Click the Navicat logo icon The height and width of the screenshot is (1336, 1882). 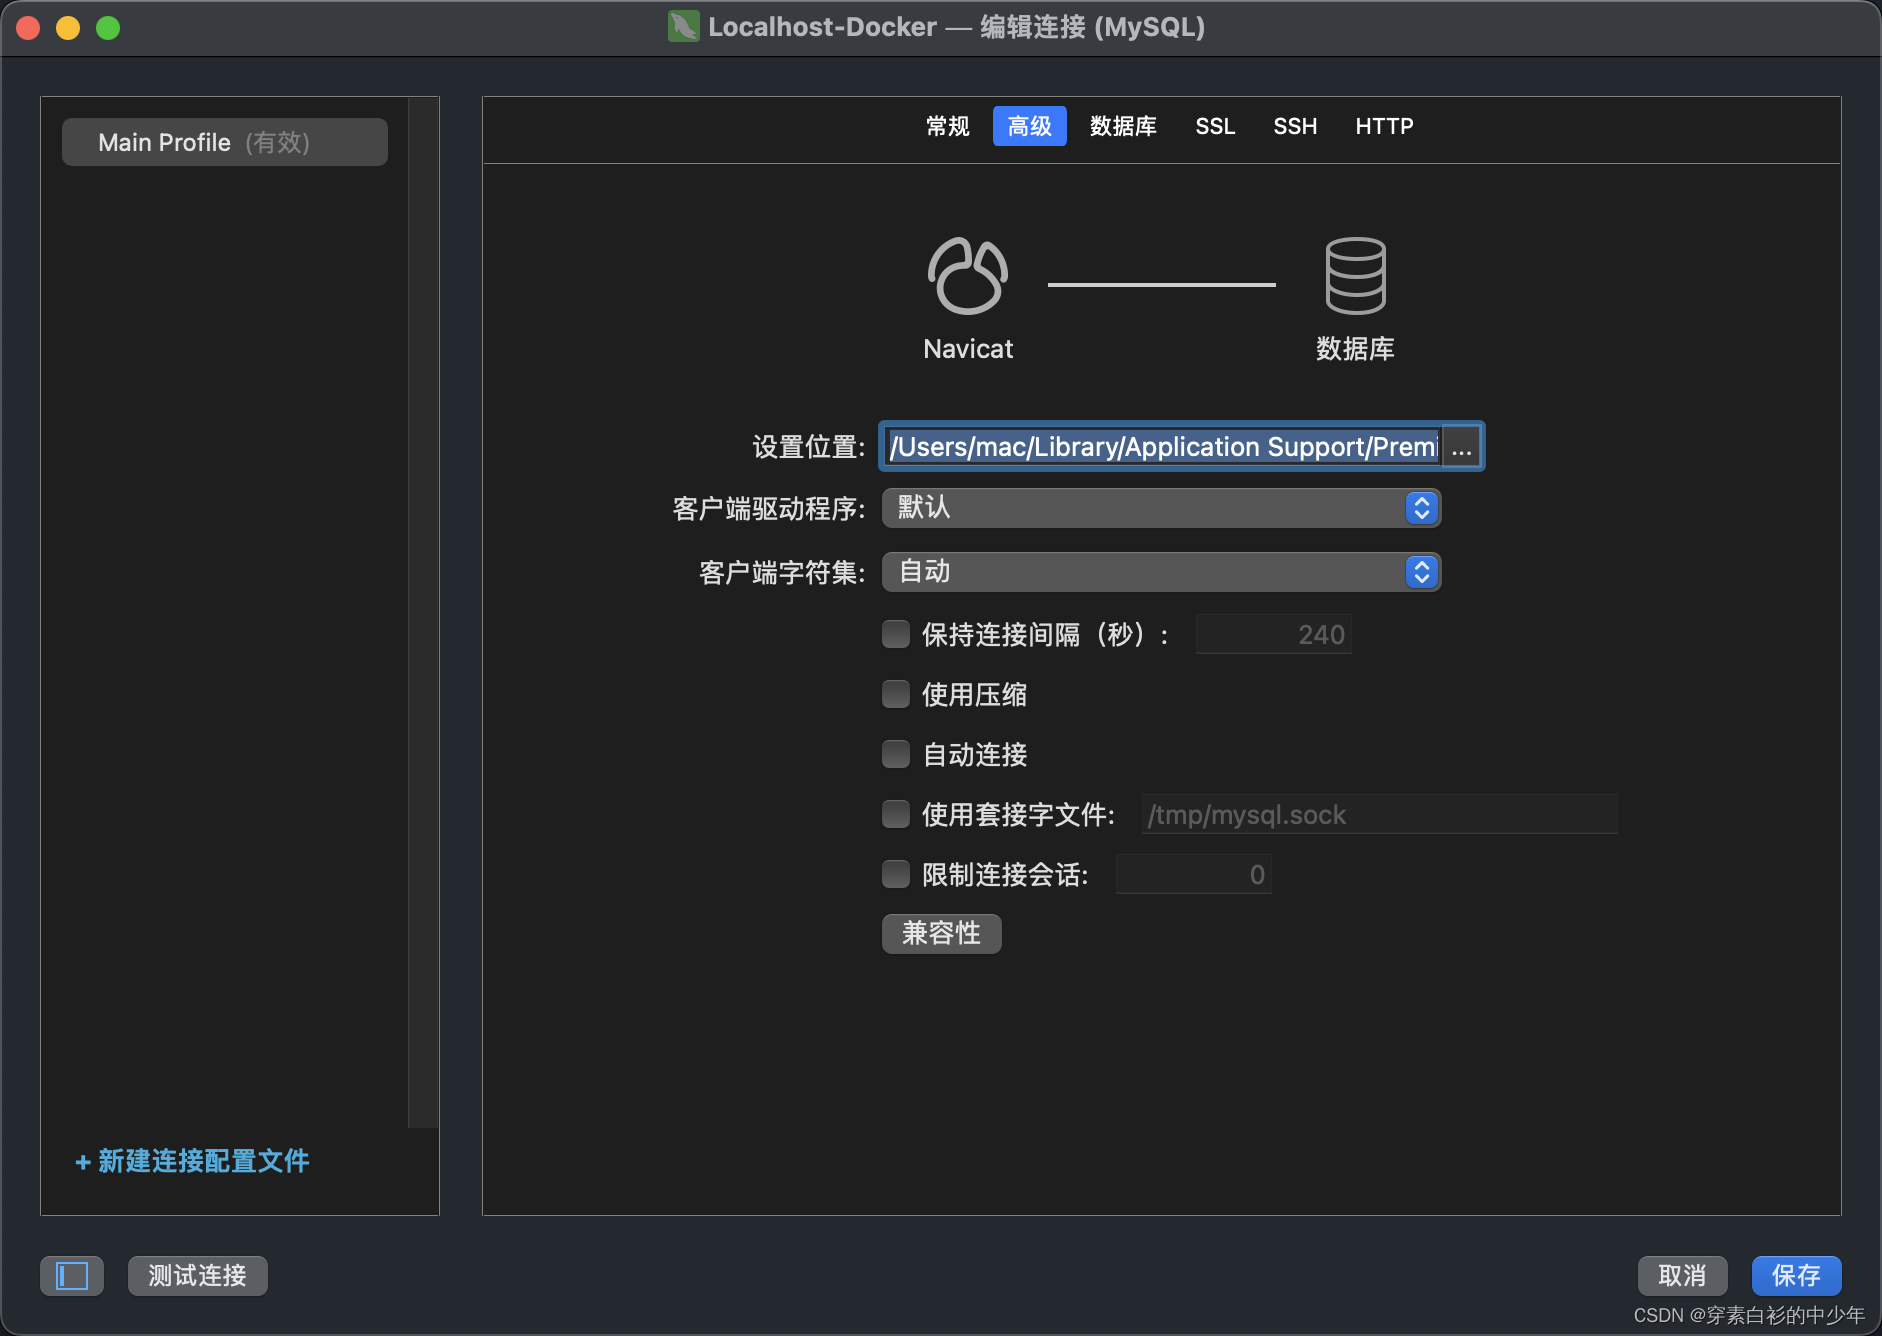point(967,276)
